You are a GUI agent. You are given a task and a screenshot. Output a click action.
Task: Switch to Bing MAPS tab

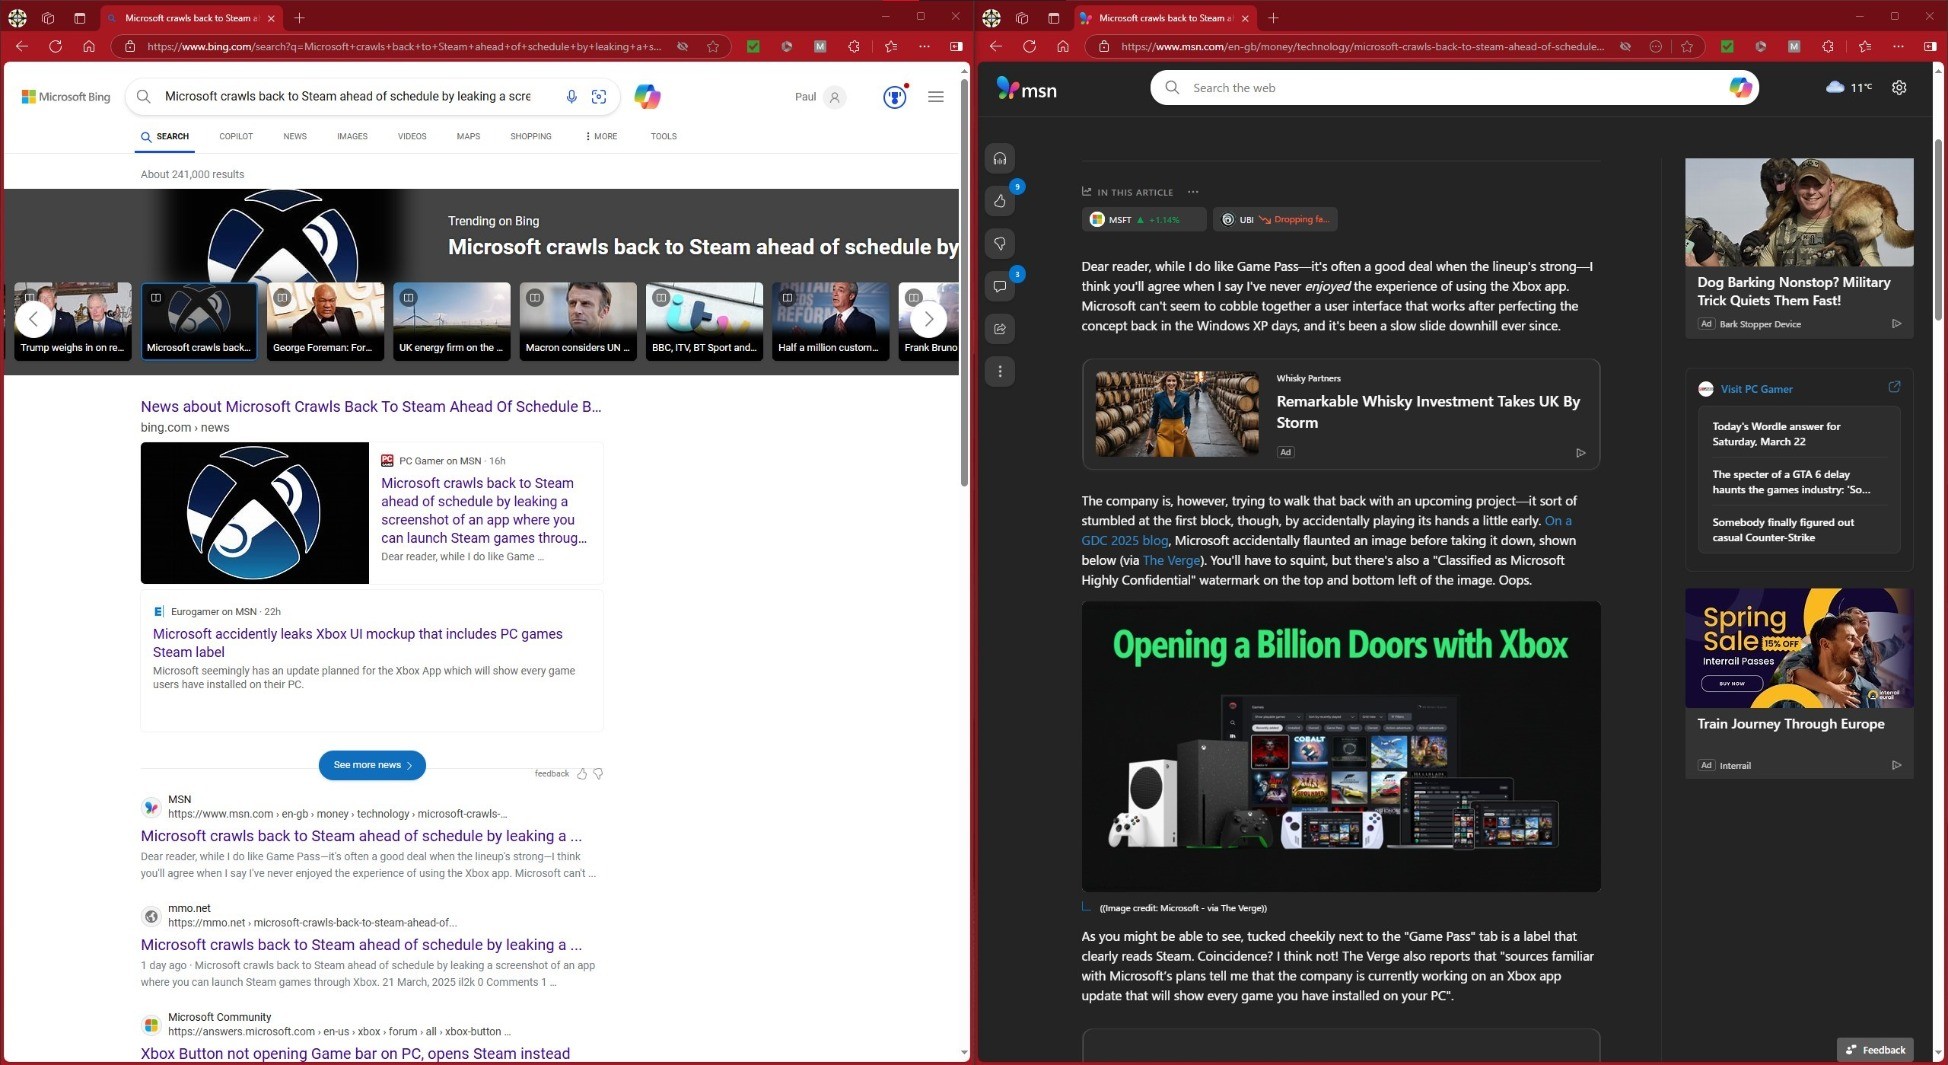(468, 136)
